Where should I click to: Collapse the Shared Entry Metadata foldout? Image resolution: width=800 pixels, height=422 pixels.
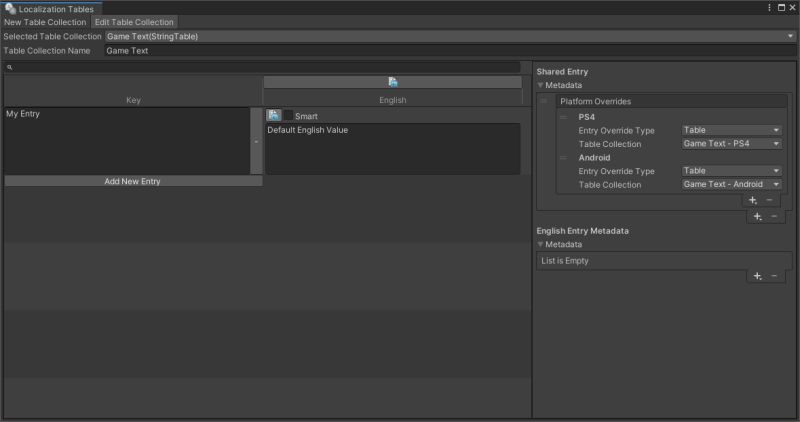[540, 85]
